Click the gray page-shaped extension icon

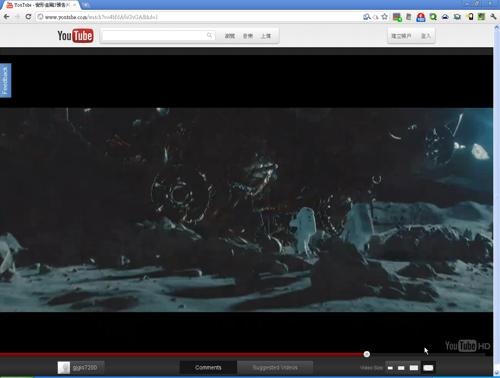click(x=409, y=17)
